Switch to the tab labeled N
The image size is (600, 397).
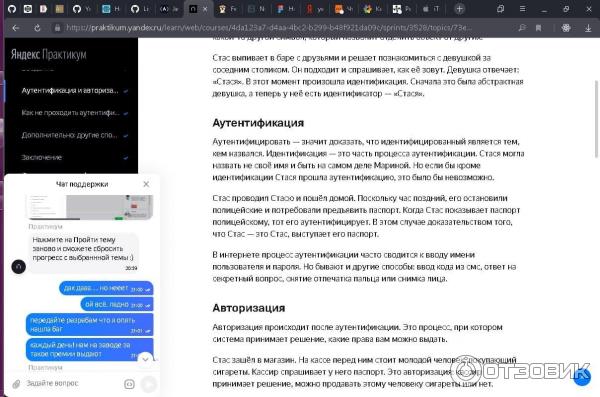point(256,9)
